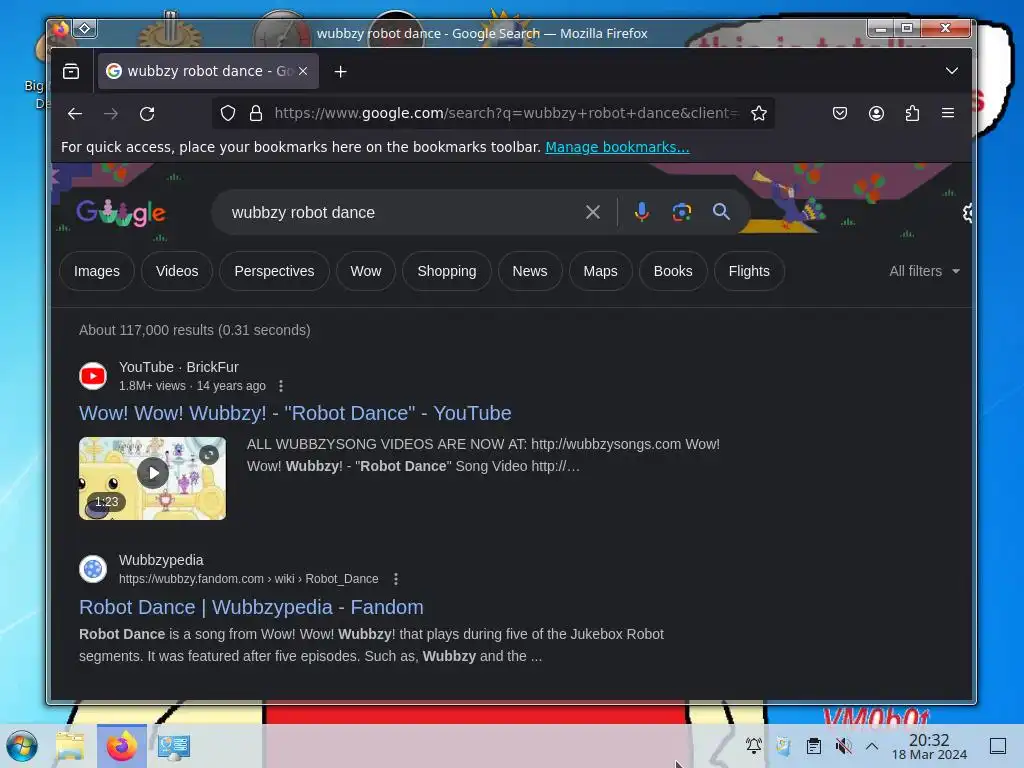The image size is (1024, 768).
Task: Play the Robot Dance video thumbnail
Action: coord(153,478)
